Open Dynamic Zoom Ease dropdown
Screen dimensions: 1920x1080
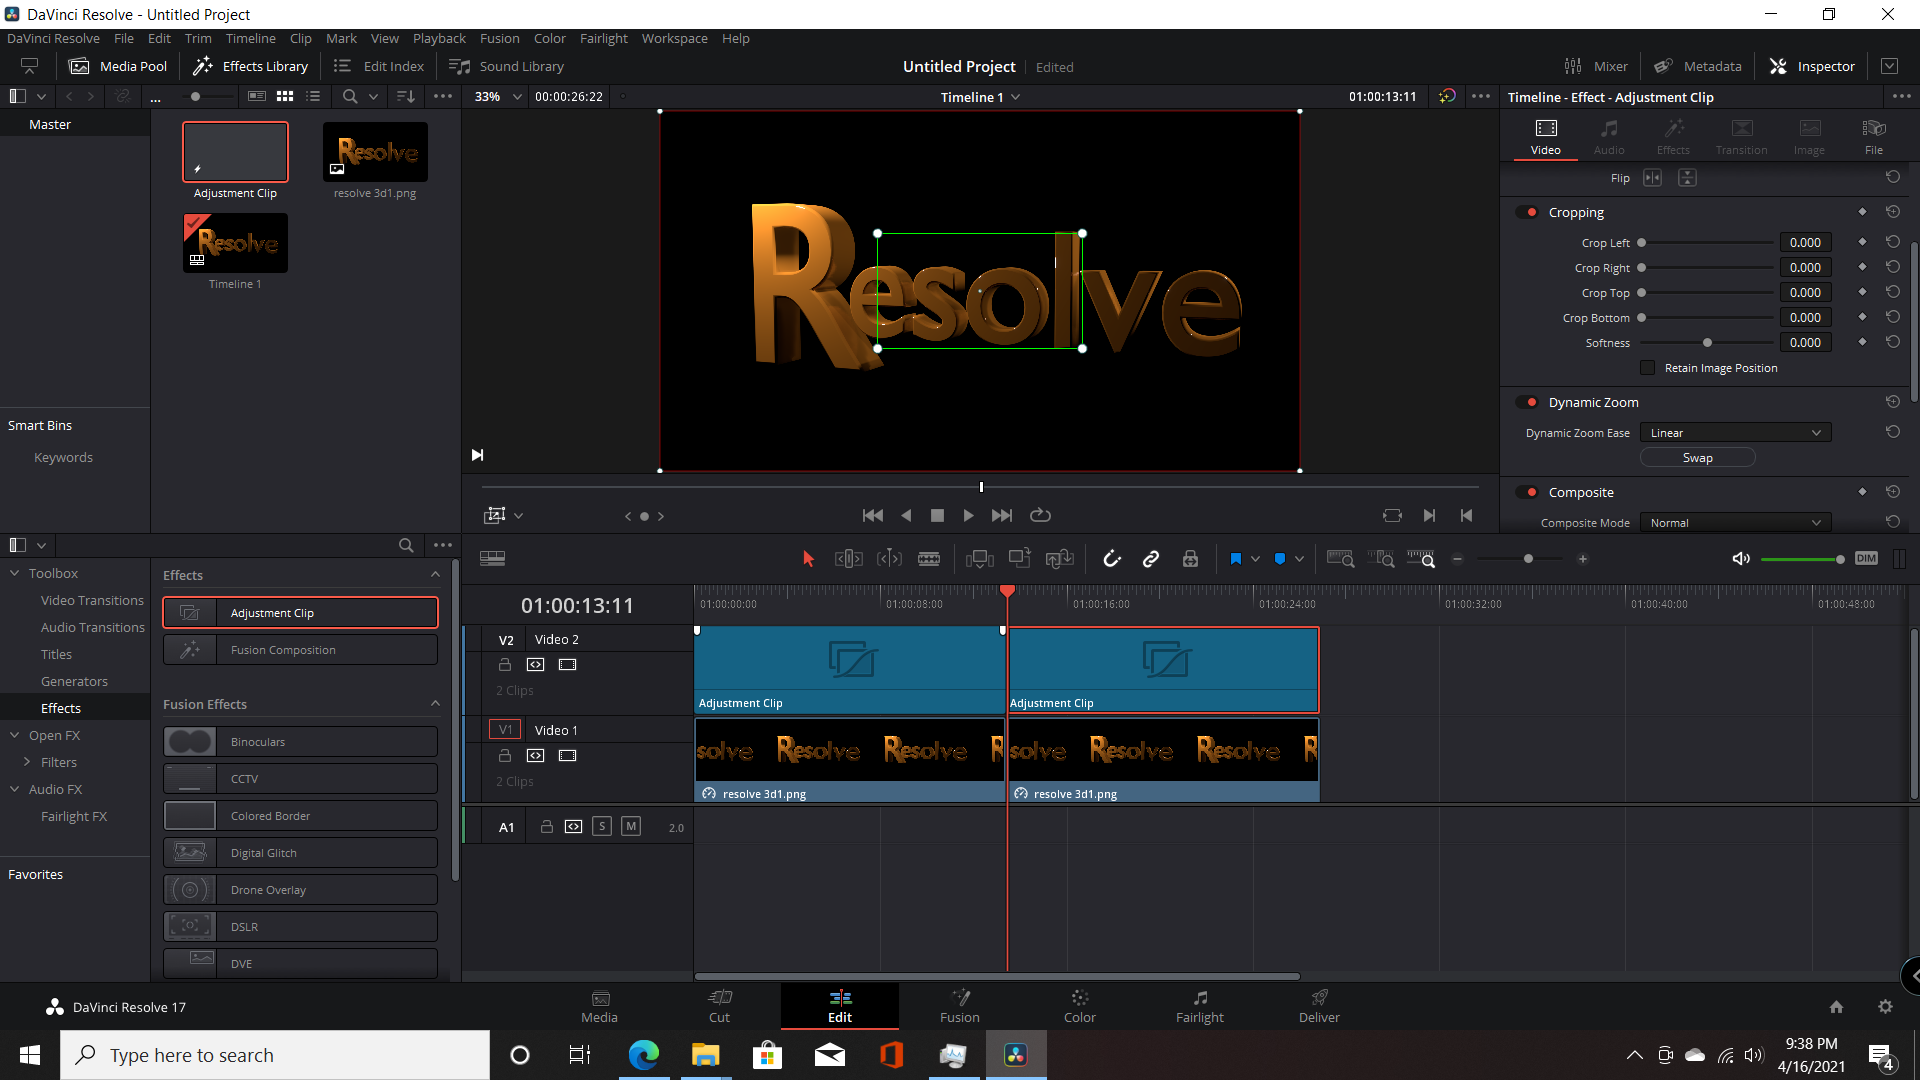click(x=1735, y=433)
